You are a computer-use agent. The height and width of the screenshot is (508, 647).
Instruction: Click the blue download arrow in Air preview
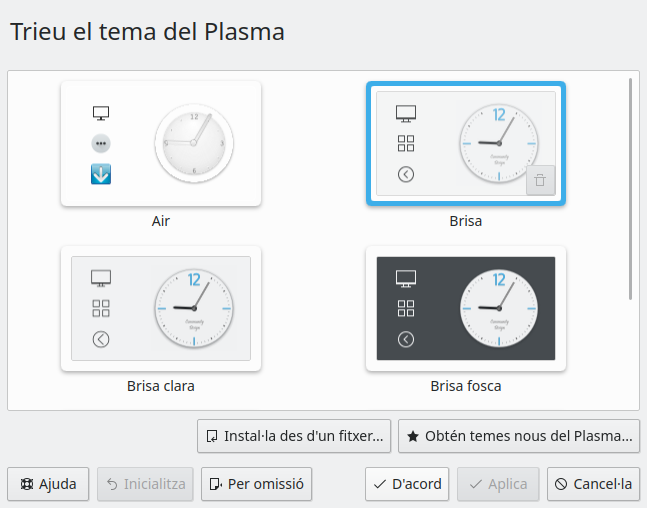(101, 174)
